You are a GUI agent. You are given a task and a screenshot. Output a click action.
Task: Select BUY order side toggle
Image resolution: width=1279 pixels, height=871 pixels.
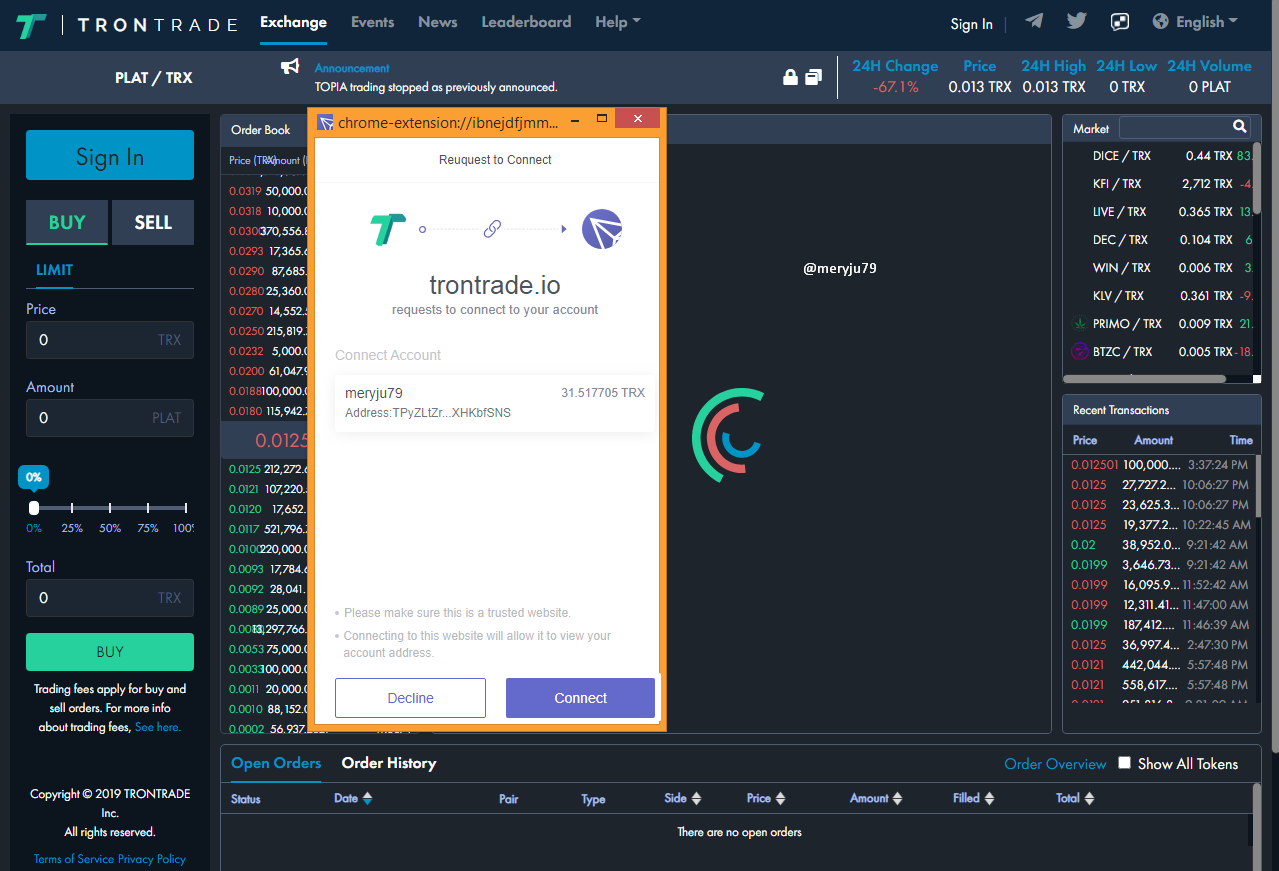(67, 222)
